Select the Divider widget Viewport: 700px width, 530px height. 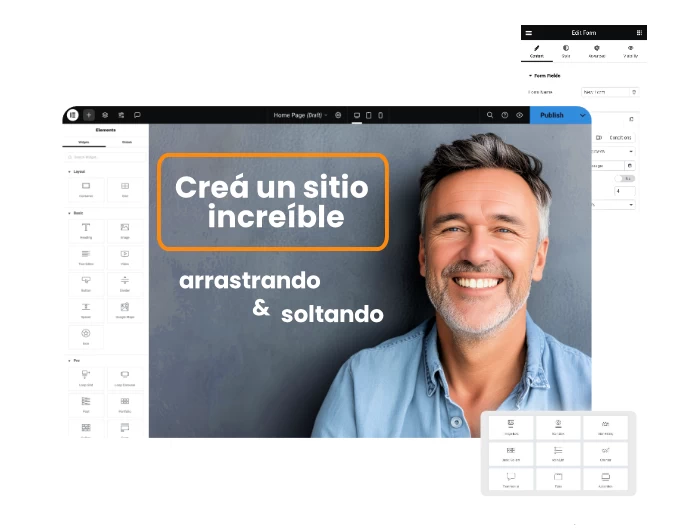pyautogui.click(x=125, y=284)
